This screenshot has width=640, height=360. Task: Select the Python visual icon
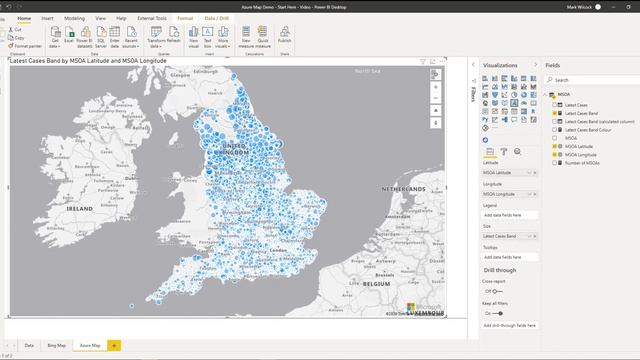485,120
